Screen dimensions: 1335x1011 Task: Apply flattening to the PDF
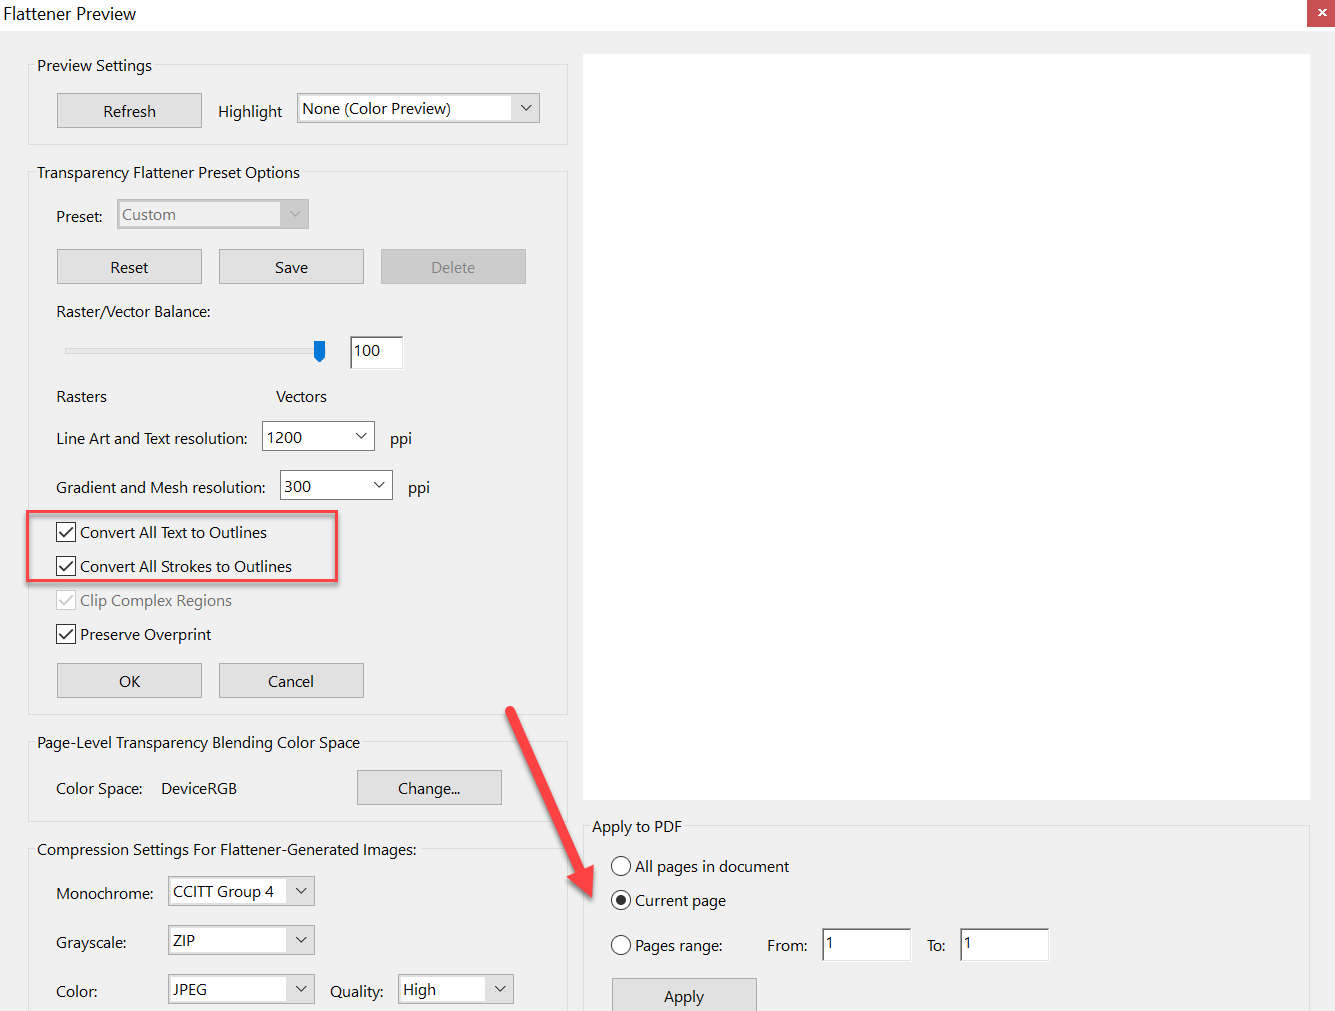coord(684,995)
